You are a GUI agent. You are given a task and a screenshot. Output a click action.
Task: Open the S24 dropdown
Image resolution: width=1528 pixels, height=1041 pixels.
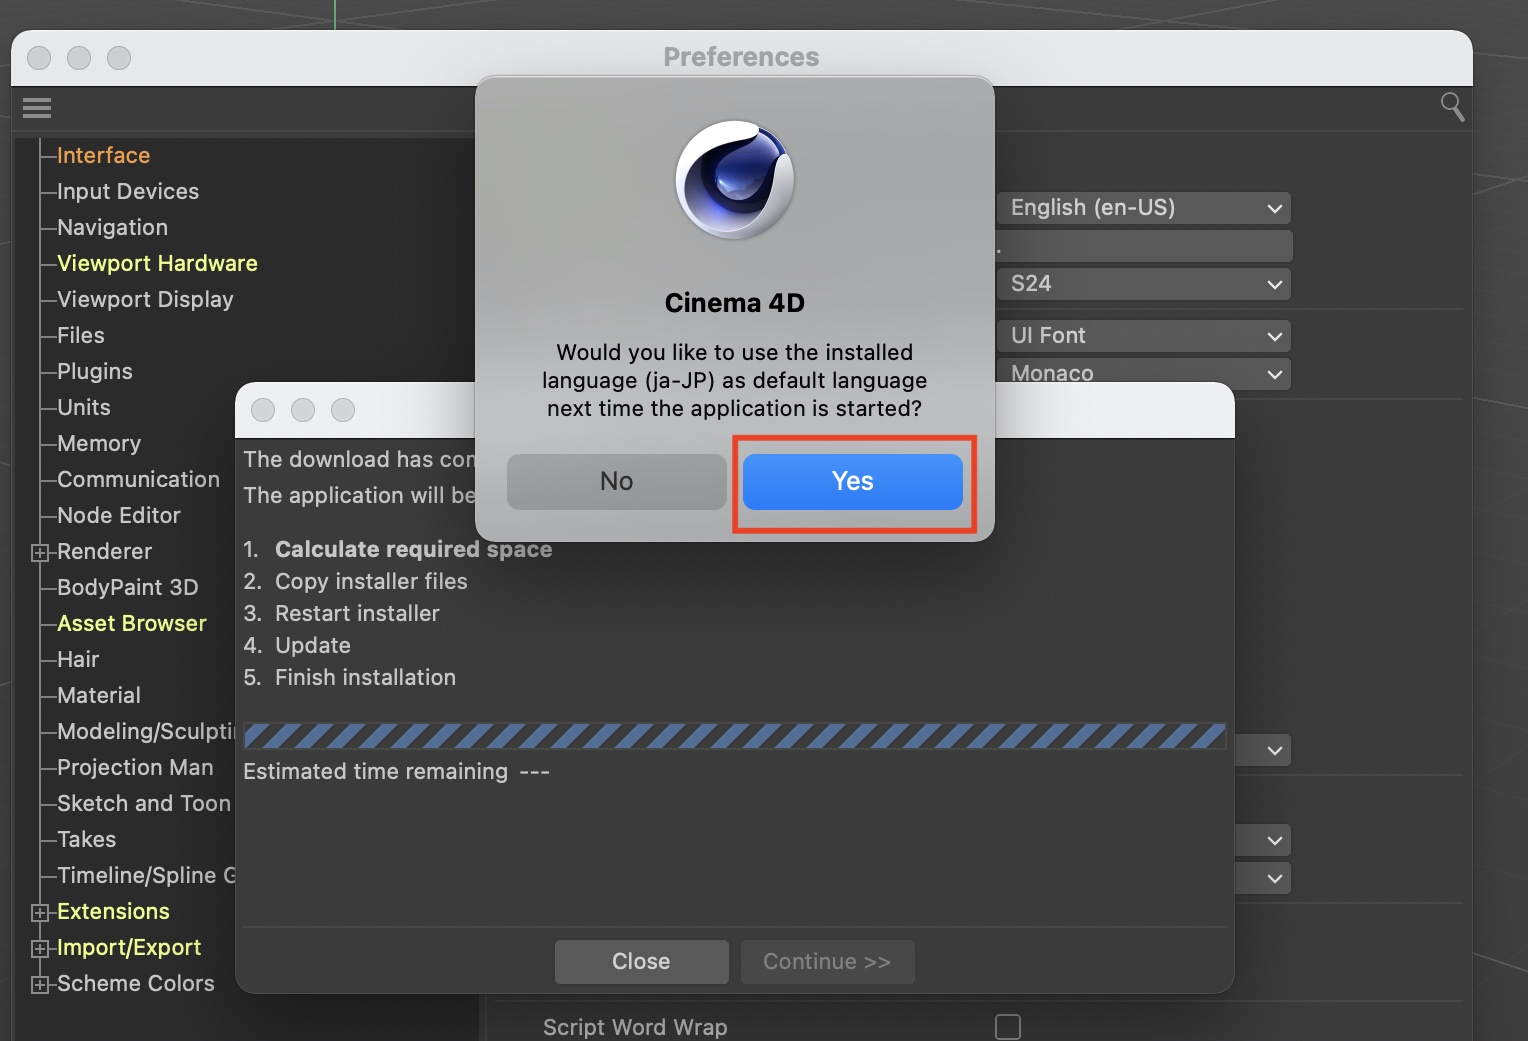(1144, 284)
